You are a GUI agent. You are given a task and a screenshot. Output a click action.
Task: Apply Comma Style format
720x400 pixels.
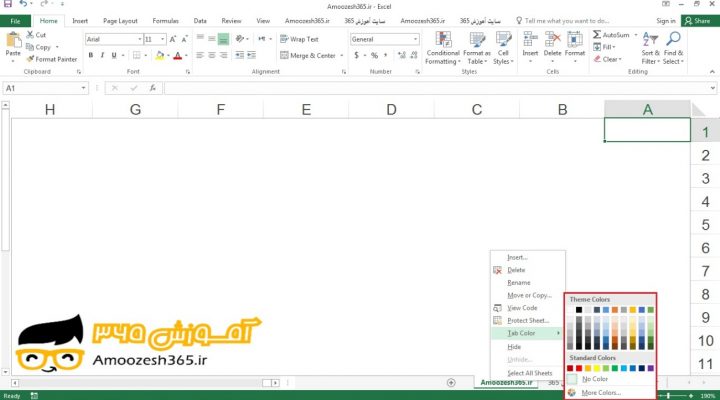[386, 56]
